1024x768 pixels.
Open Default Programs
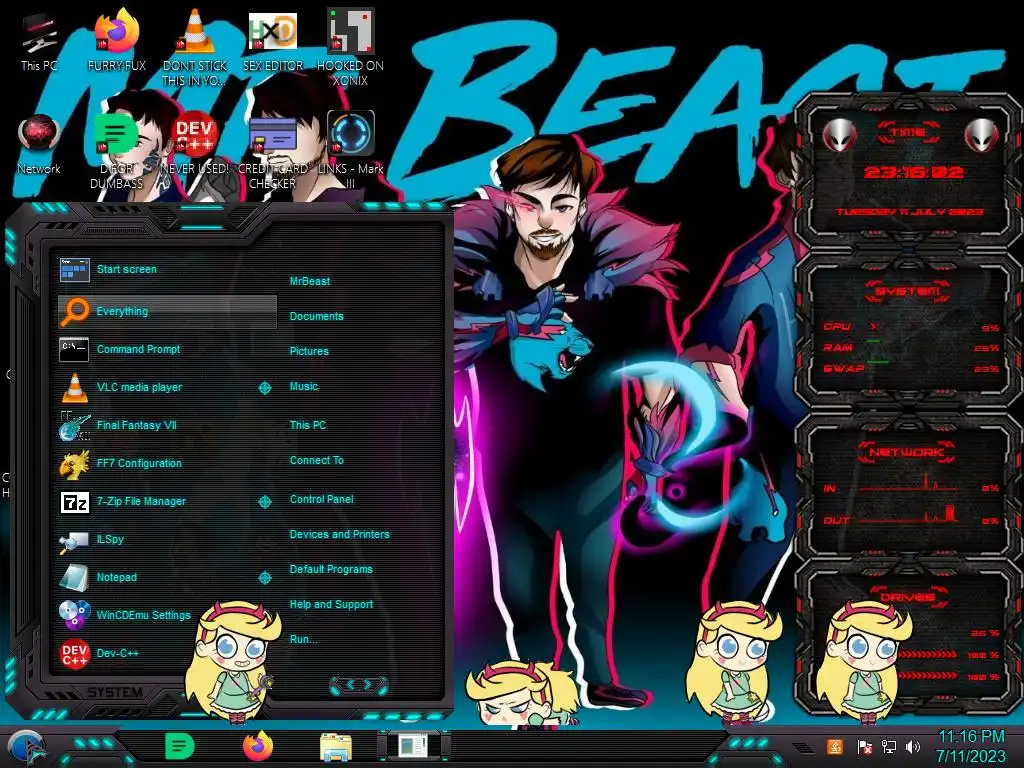pyautogui.click(x=331, y=569)
